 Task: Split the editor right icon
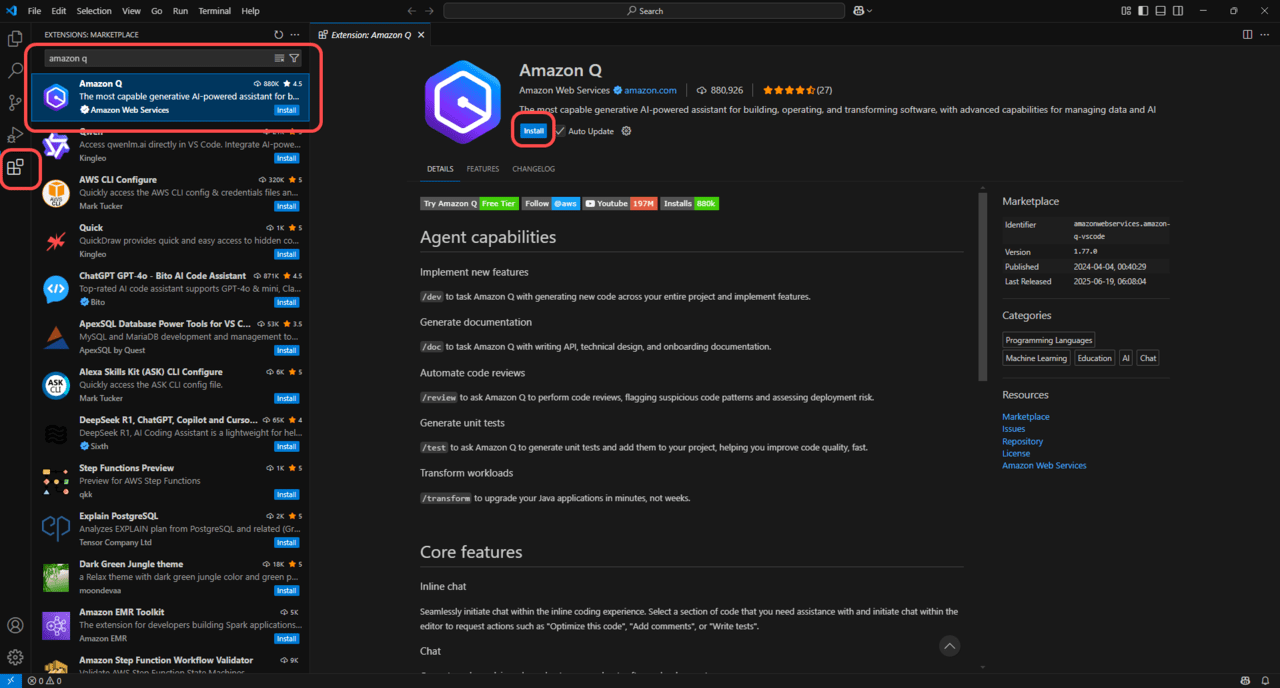tap(1247, 34)
